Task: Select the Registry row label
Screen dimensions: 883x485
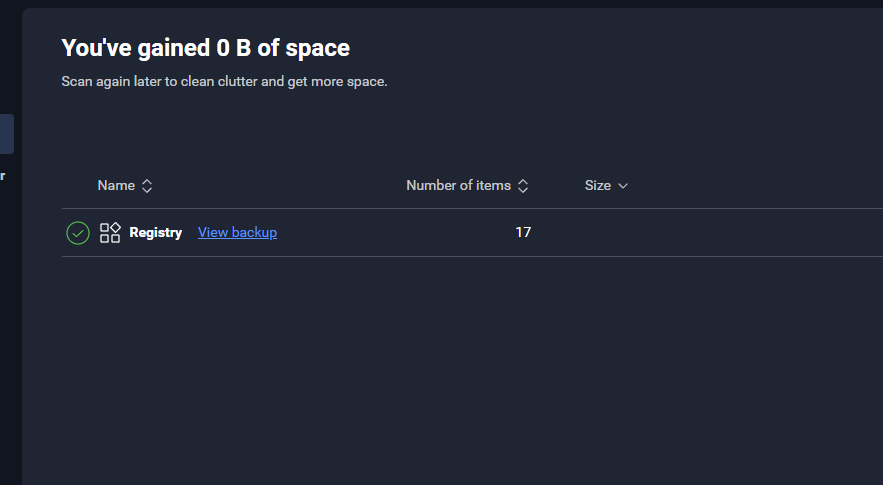Action: 156,232
